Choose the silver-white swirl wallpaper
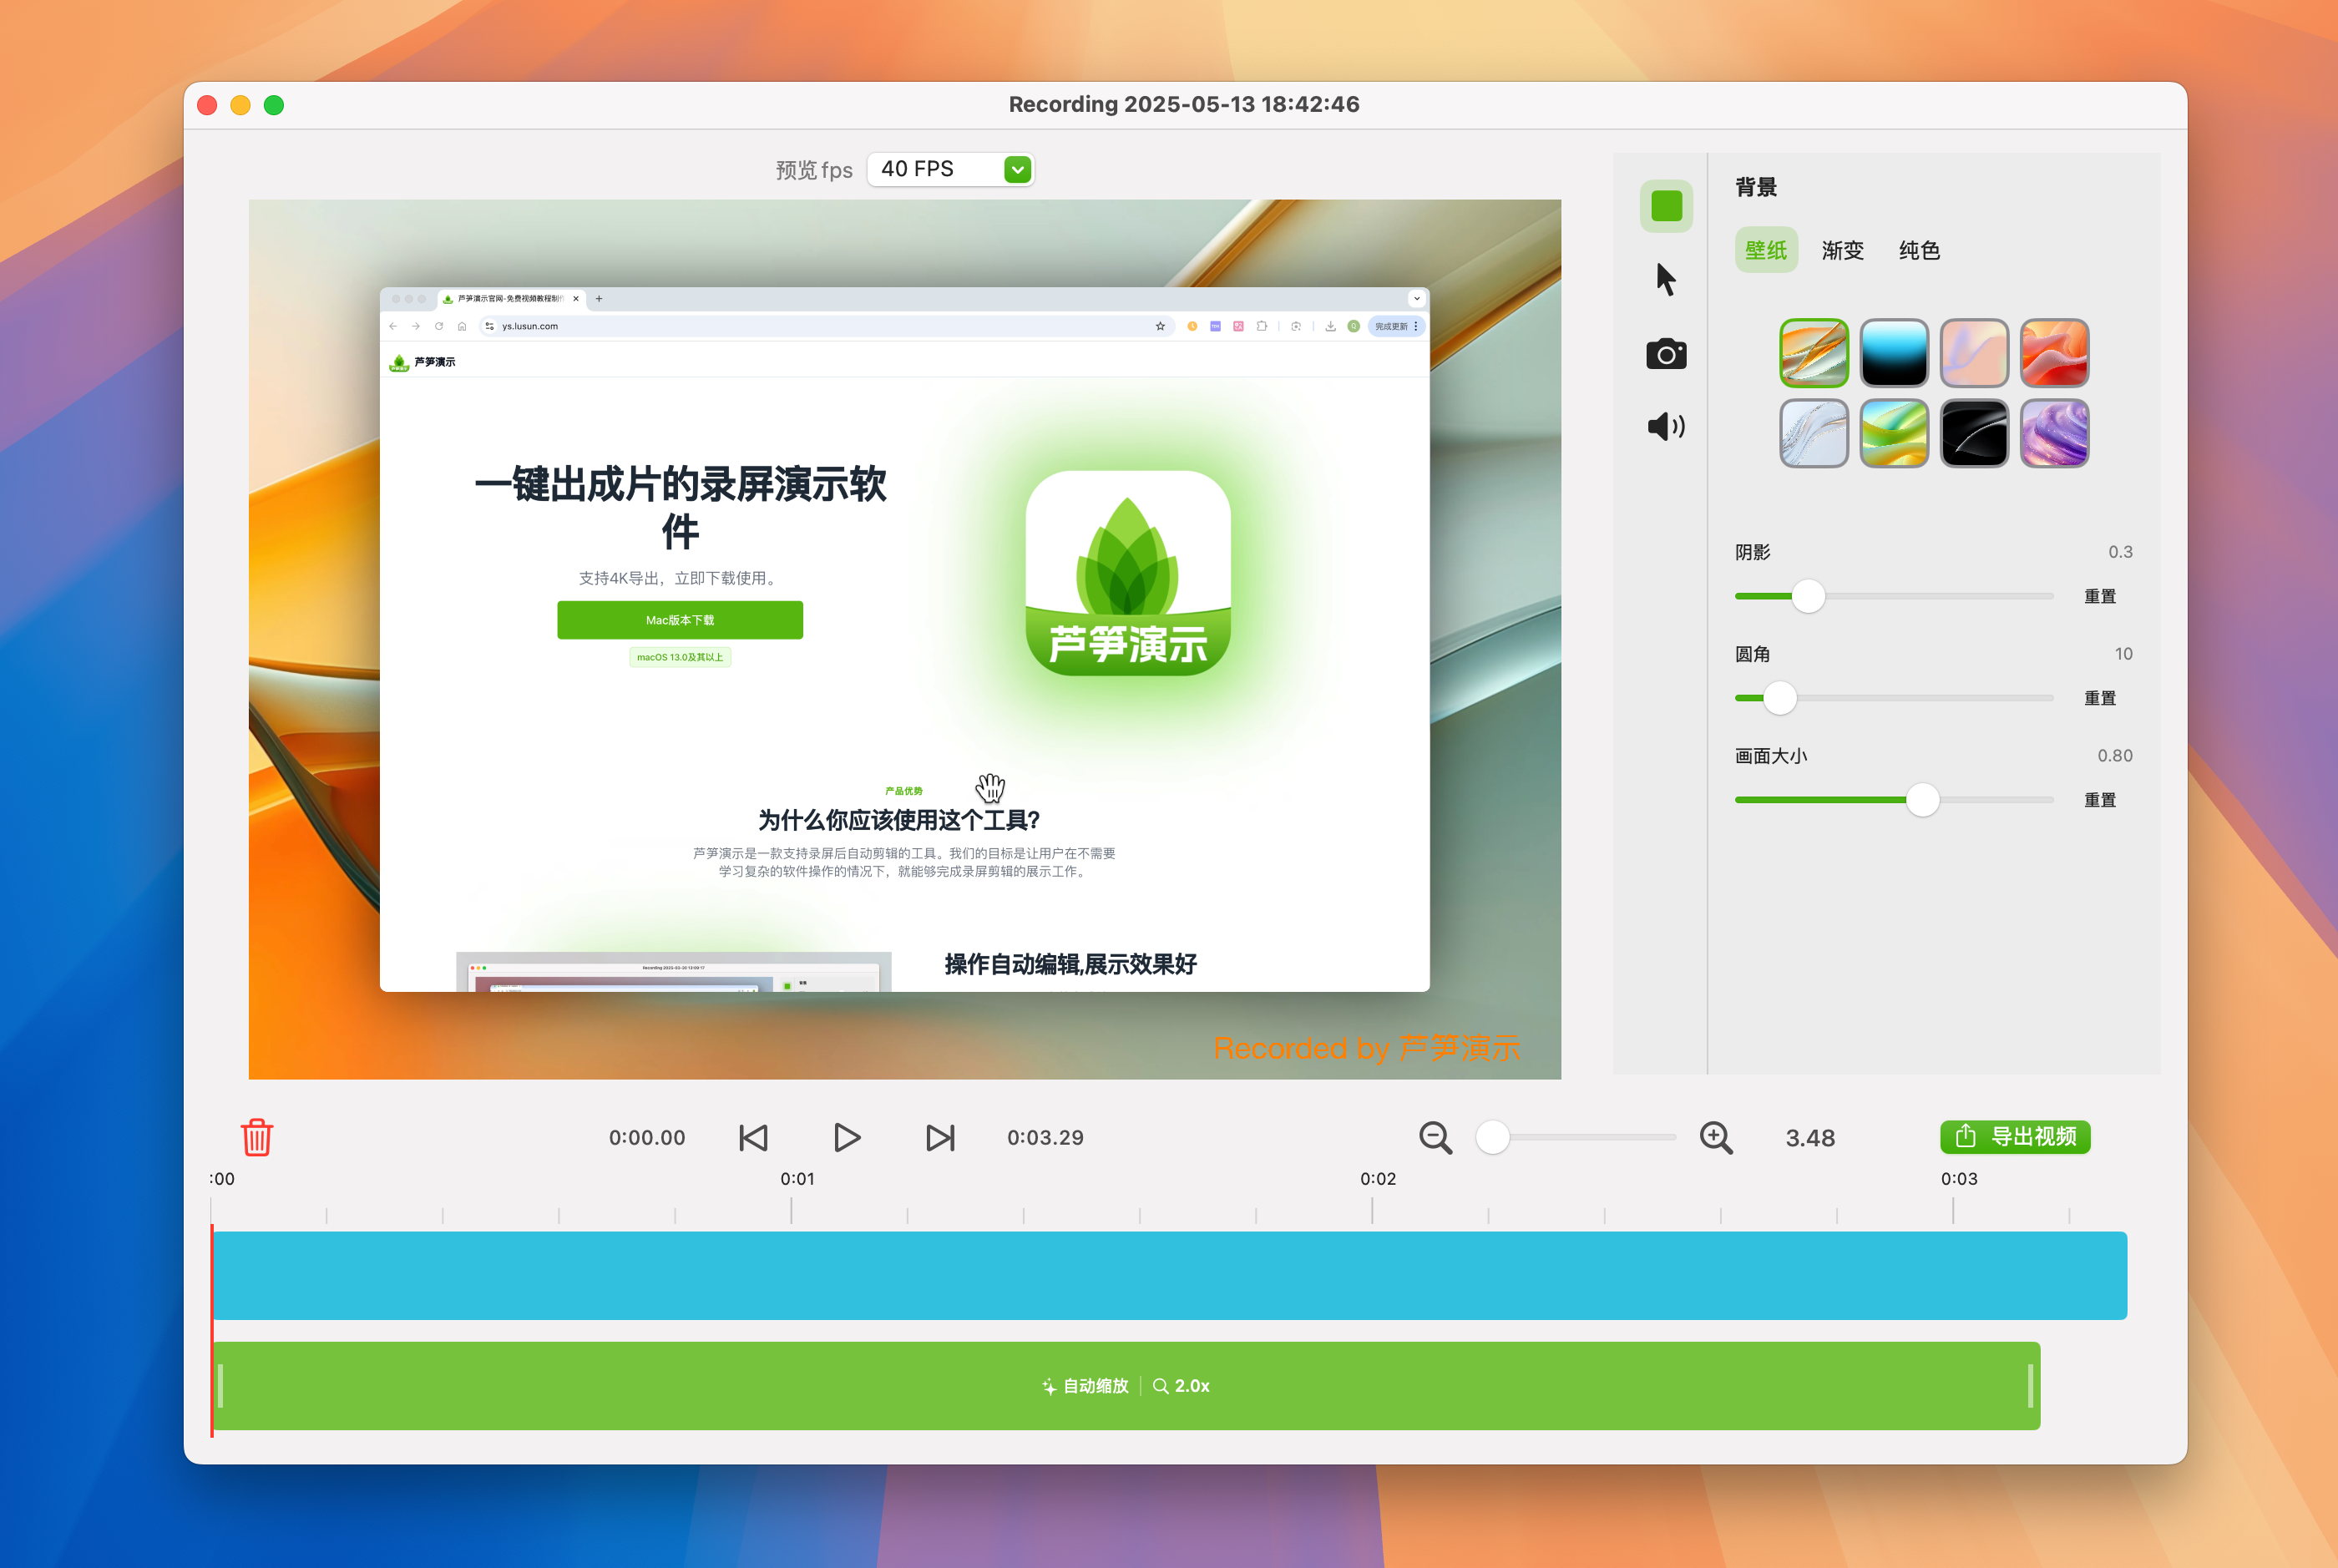Viewport: 2338px width, 1568px height. 1814,433
